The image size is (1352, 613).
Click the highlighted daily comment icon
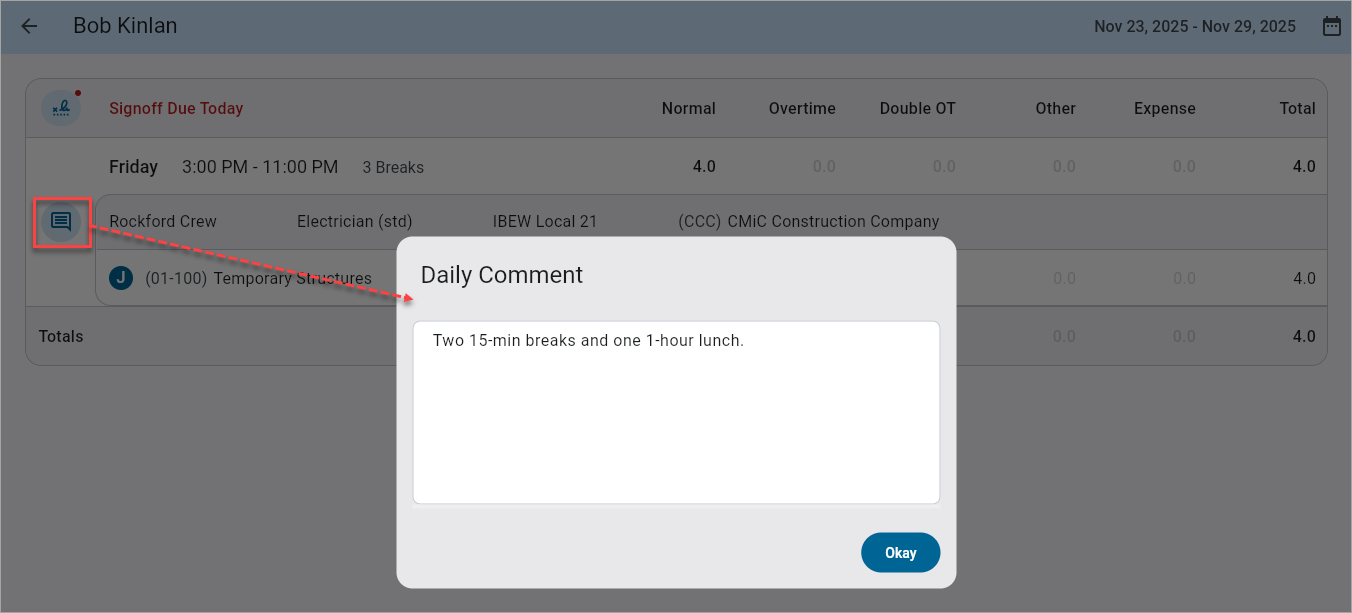[61, 222]
